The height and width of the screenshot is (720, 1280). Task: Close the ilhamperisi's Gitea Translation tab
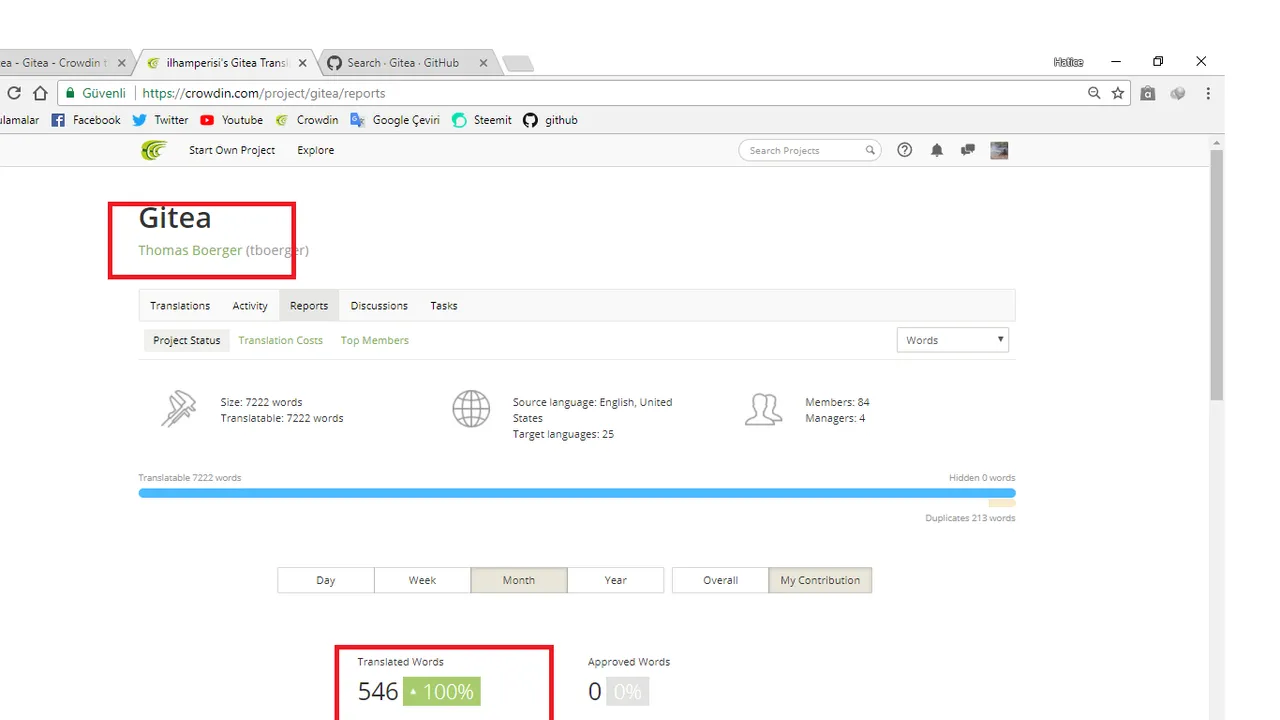[303, 62]
